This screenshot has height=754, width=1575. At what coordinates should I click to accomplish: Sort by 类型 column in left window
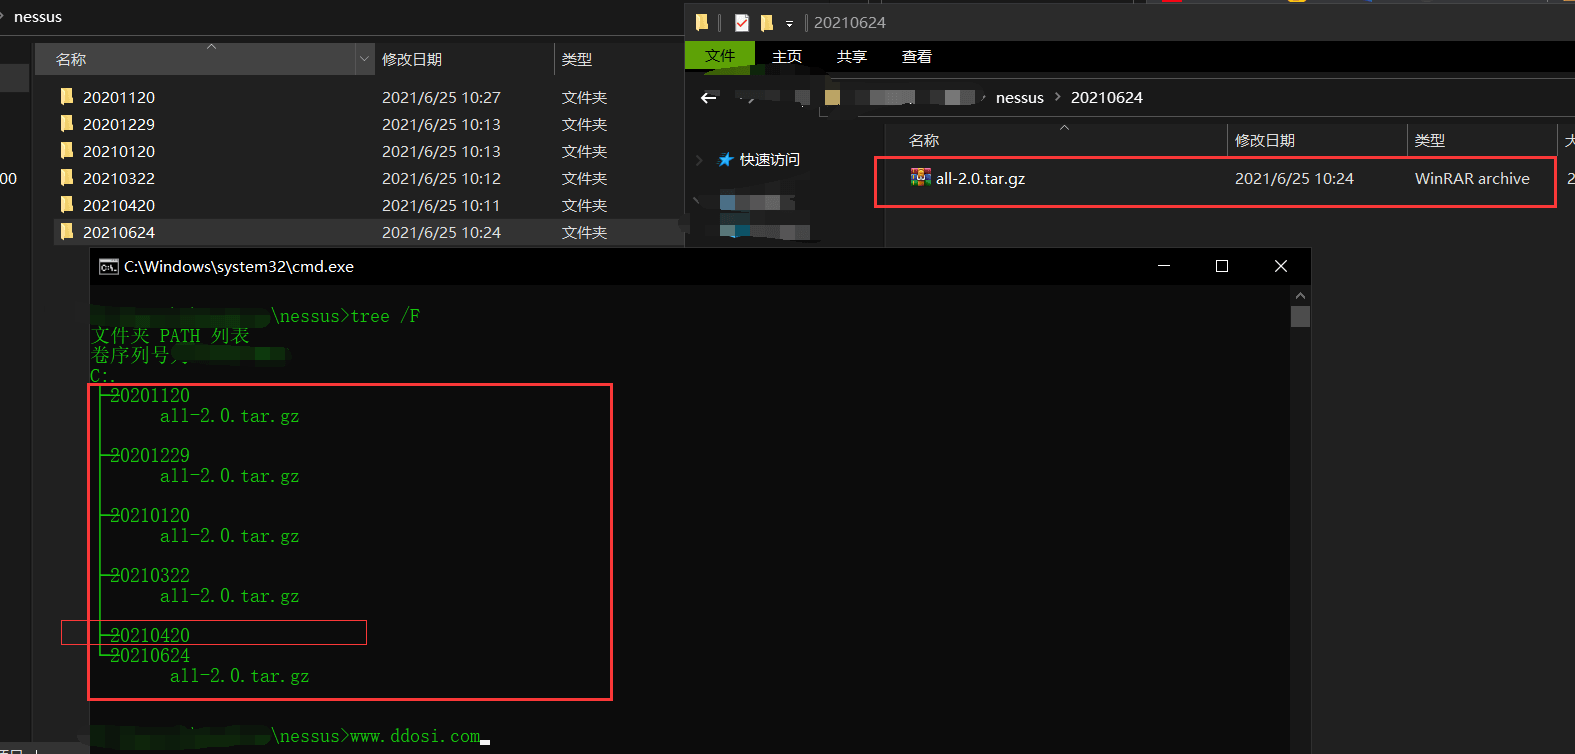(577, 60)
